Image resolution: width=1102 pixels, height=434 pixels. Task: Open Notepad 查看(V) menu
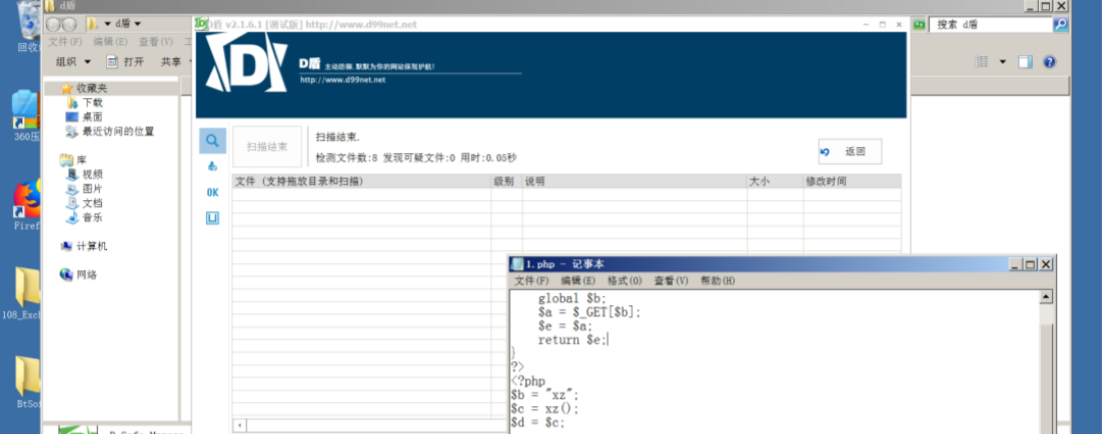tap(671, 281)
